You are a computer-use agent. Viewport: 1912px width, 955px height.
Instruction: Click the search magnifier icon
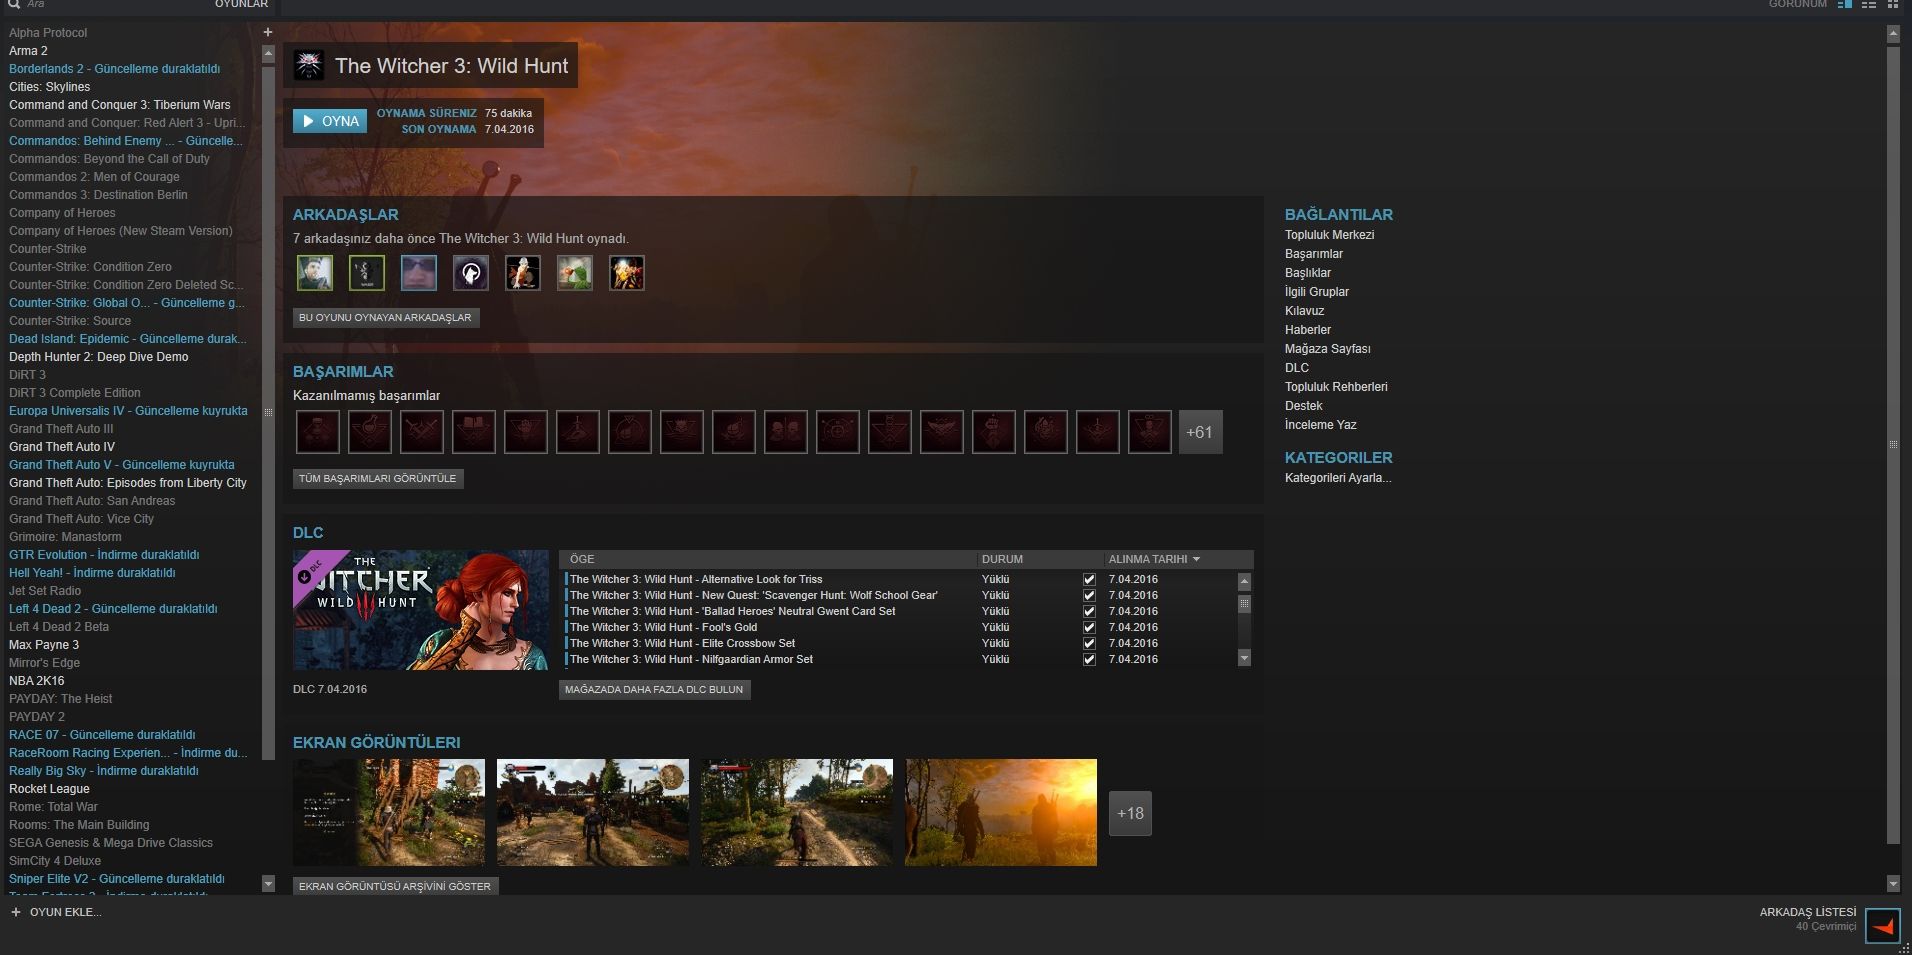[x=14, y=4]
